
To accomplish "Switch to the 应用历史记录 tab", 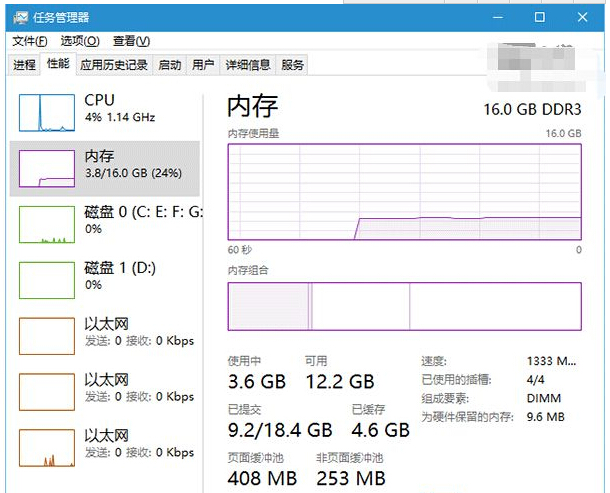I will 114,65.
